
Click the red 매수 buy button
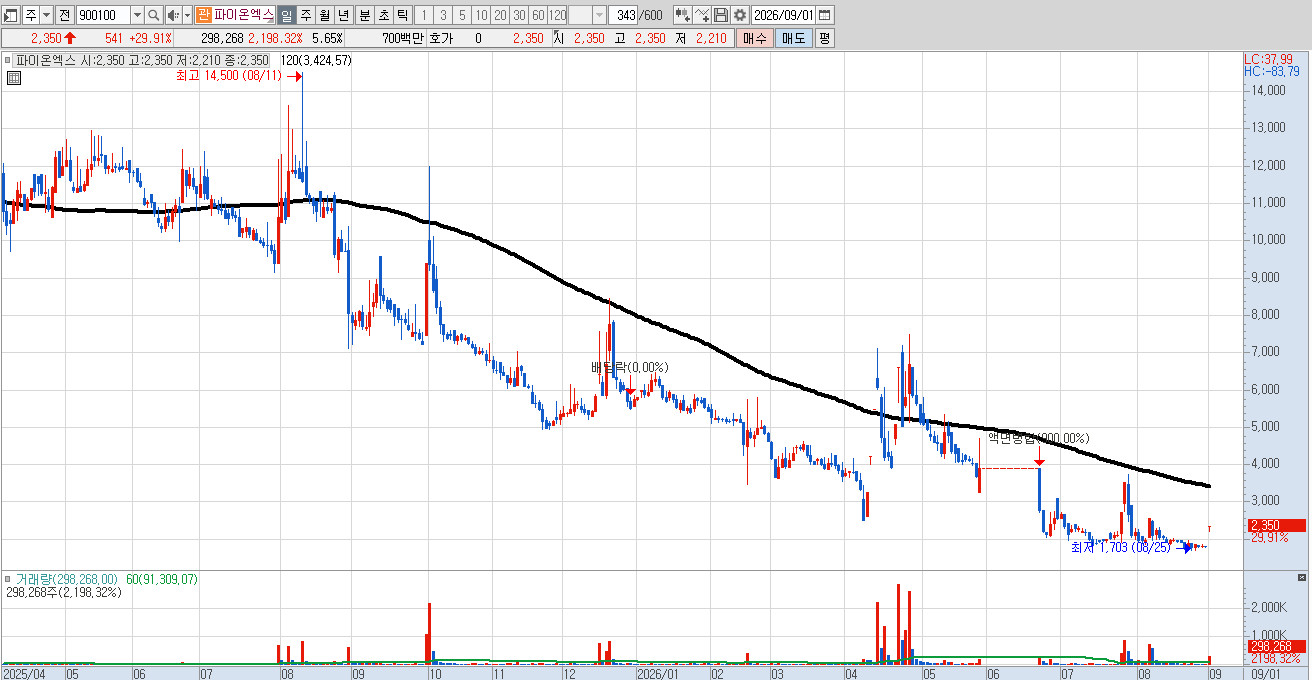click(754, 38)
